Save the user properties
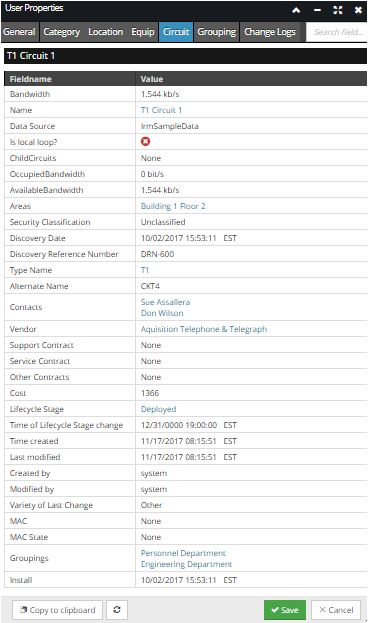This screenshot has width=368, height=623. pyautogui.click(x=285, y=609)
